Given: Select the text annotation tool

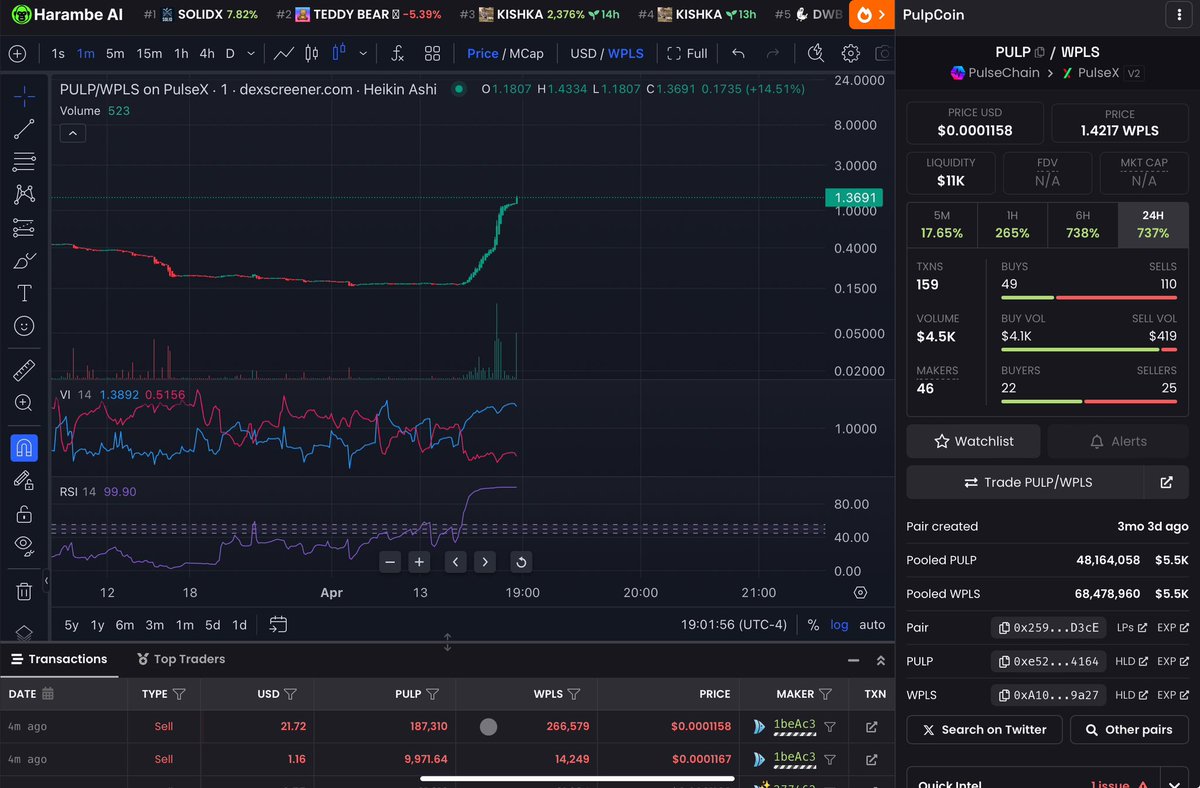Looking at the screenshot, I should coord(25,293).
